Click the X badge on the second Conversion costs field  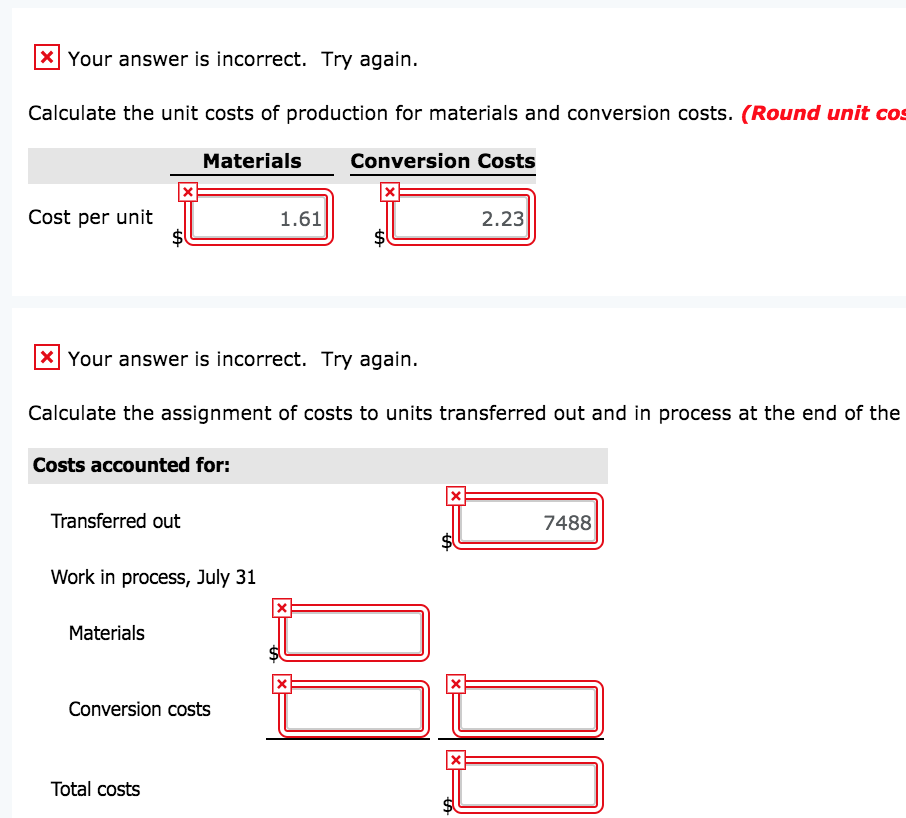[x=456, y=682]
